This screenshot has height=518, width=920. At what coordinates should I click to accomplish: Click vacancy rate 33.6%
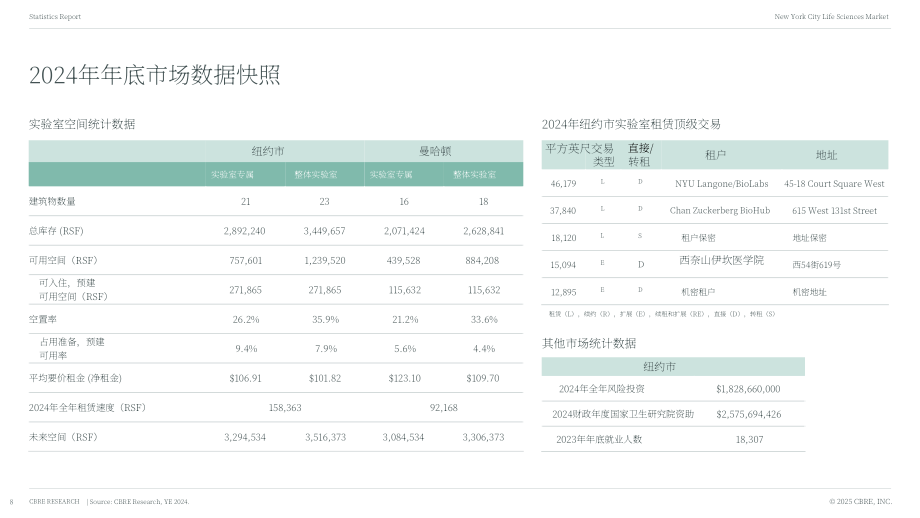(x=484, y=319)
